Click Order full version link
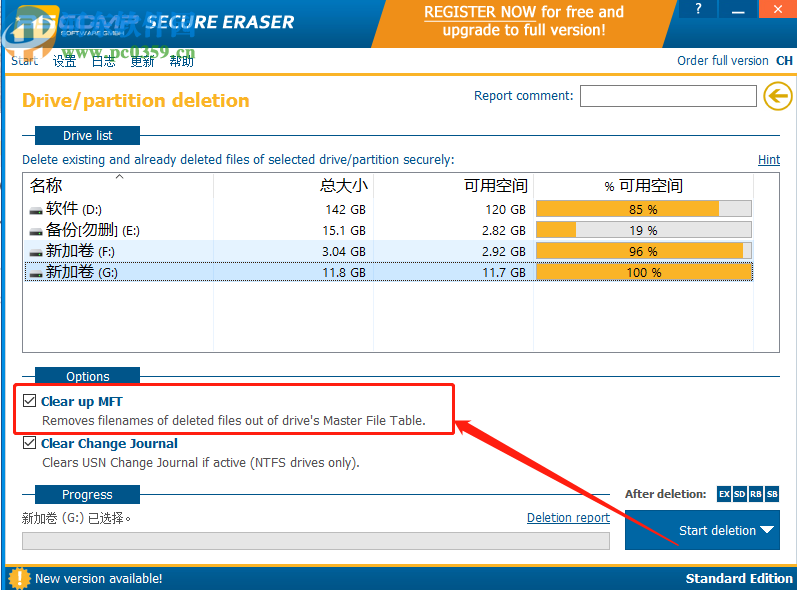The height and width of the screenshot is (590, 797). pyautogui.click(x=722, y=60)
